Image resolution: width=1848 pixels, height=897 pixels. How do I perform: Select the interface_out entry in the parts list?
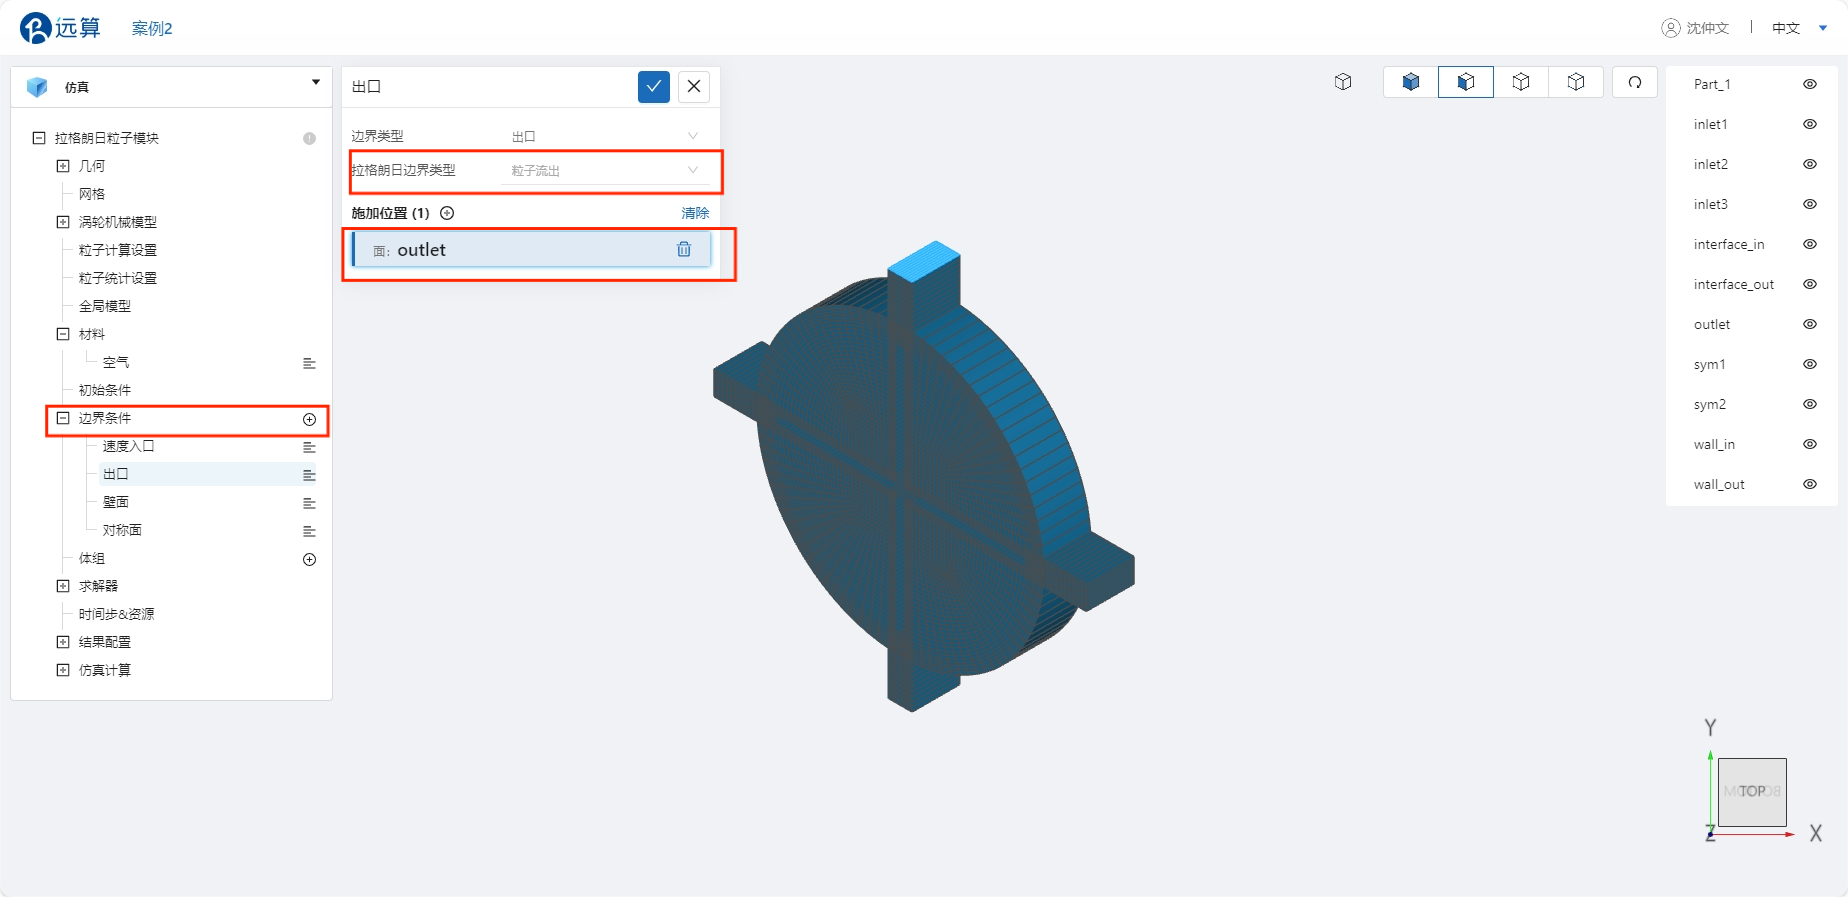[1734, 284]
